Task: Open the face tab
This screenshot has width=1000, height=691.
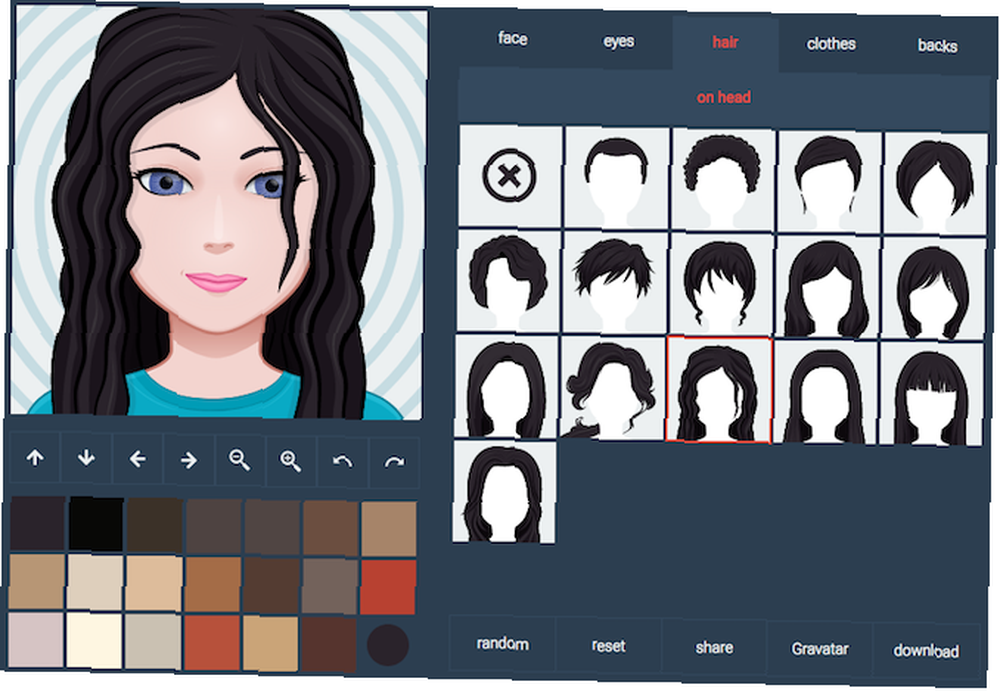Action: coord(513,38)
